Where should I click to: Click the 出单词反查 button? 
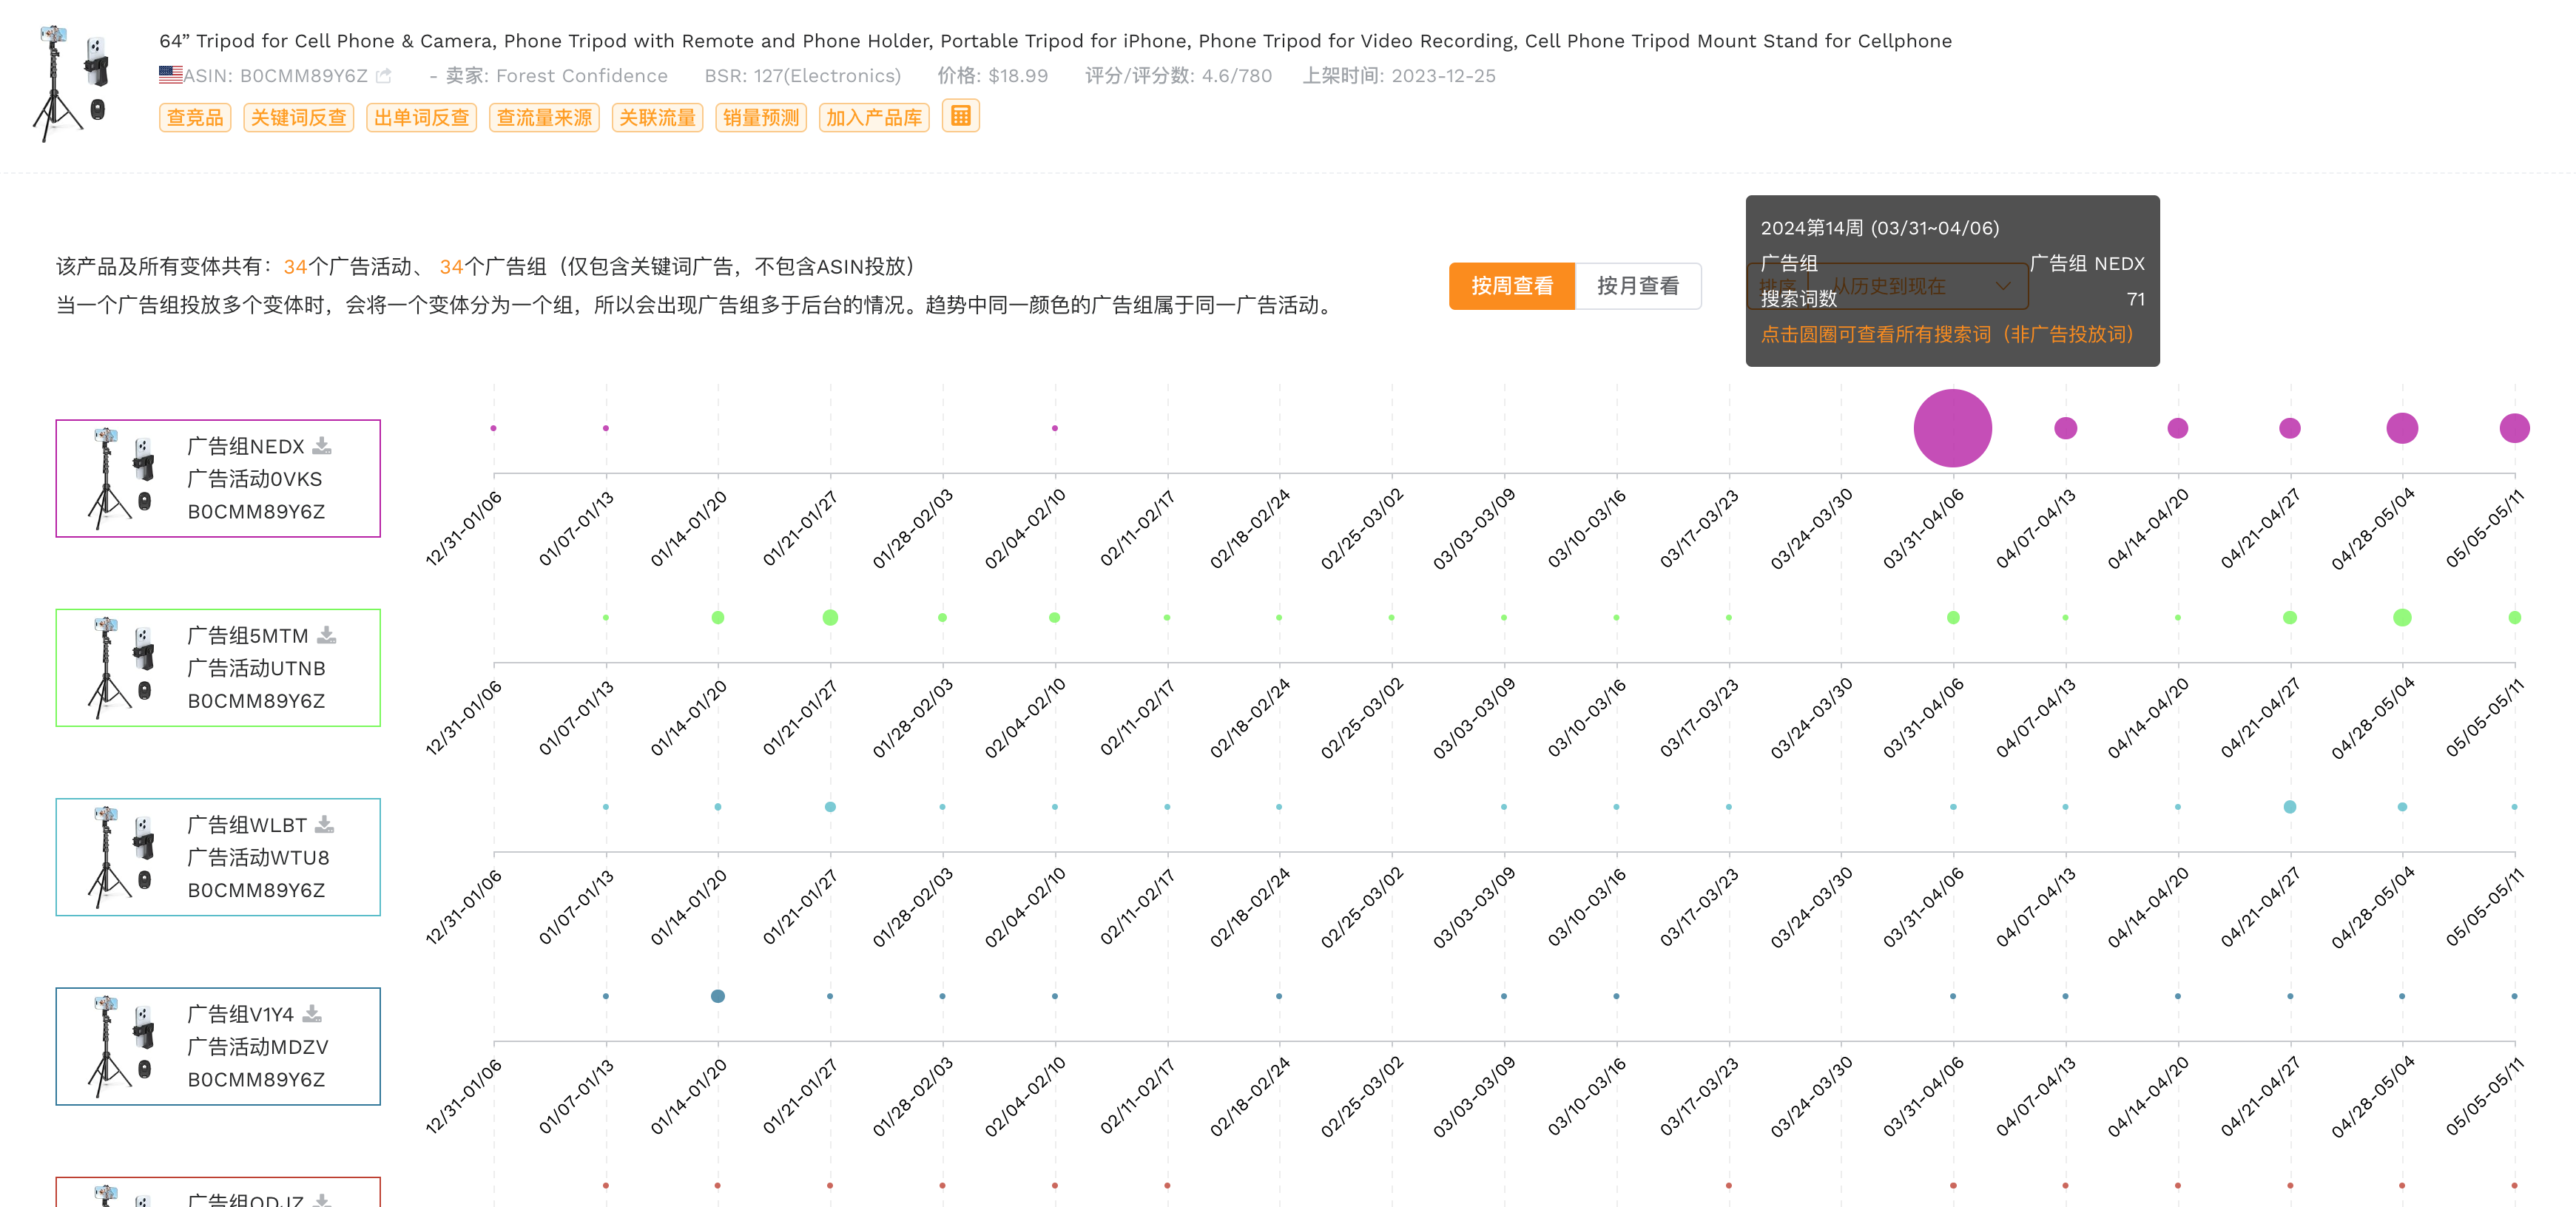(x=421, y=118)
